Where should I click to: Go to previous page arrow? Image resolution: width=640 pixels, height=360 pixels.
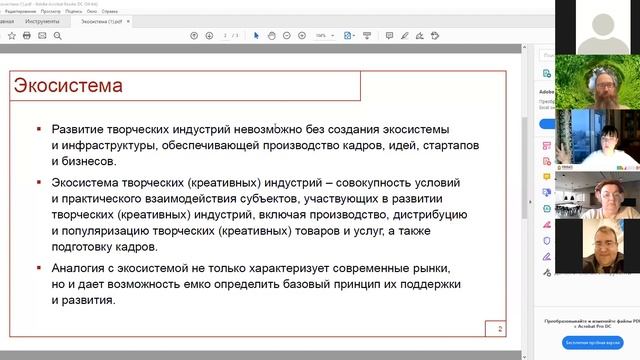[x=194, y=36]
